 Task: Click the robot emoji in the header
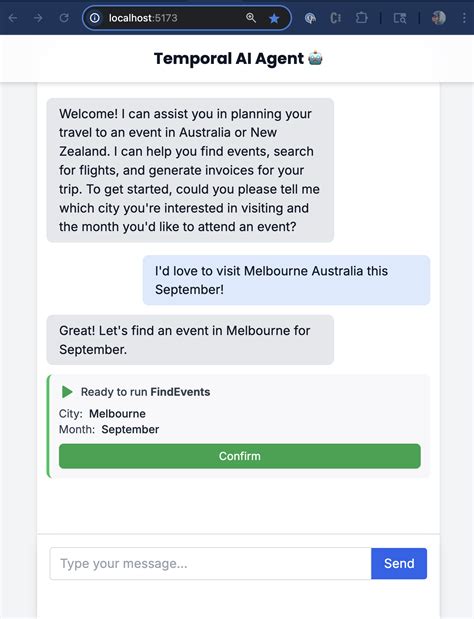[315, 58]
